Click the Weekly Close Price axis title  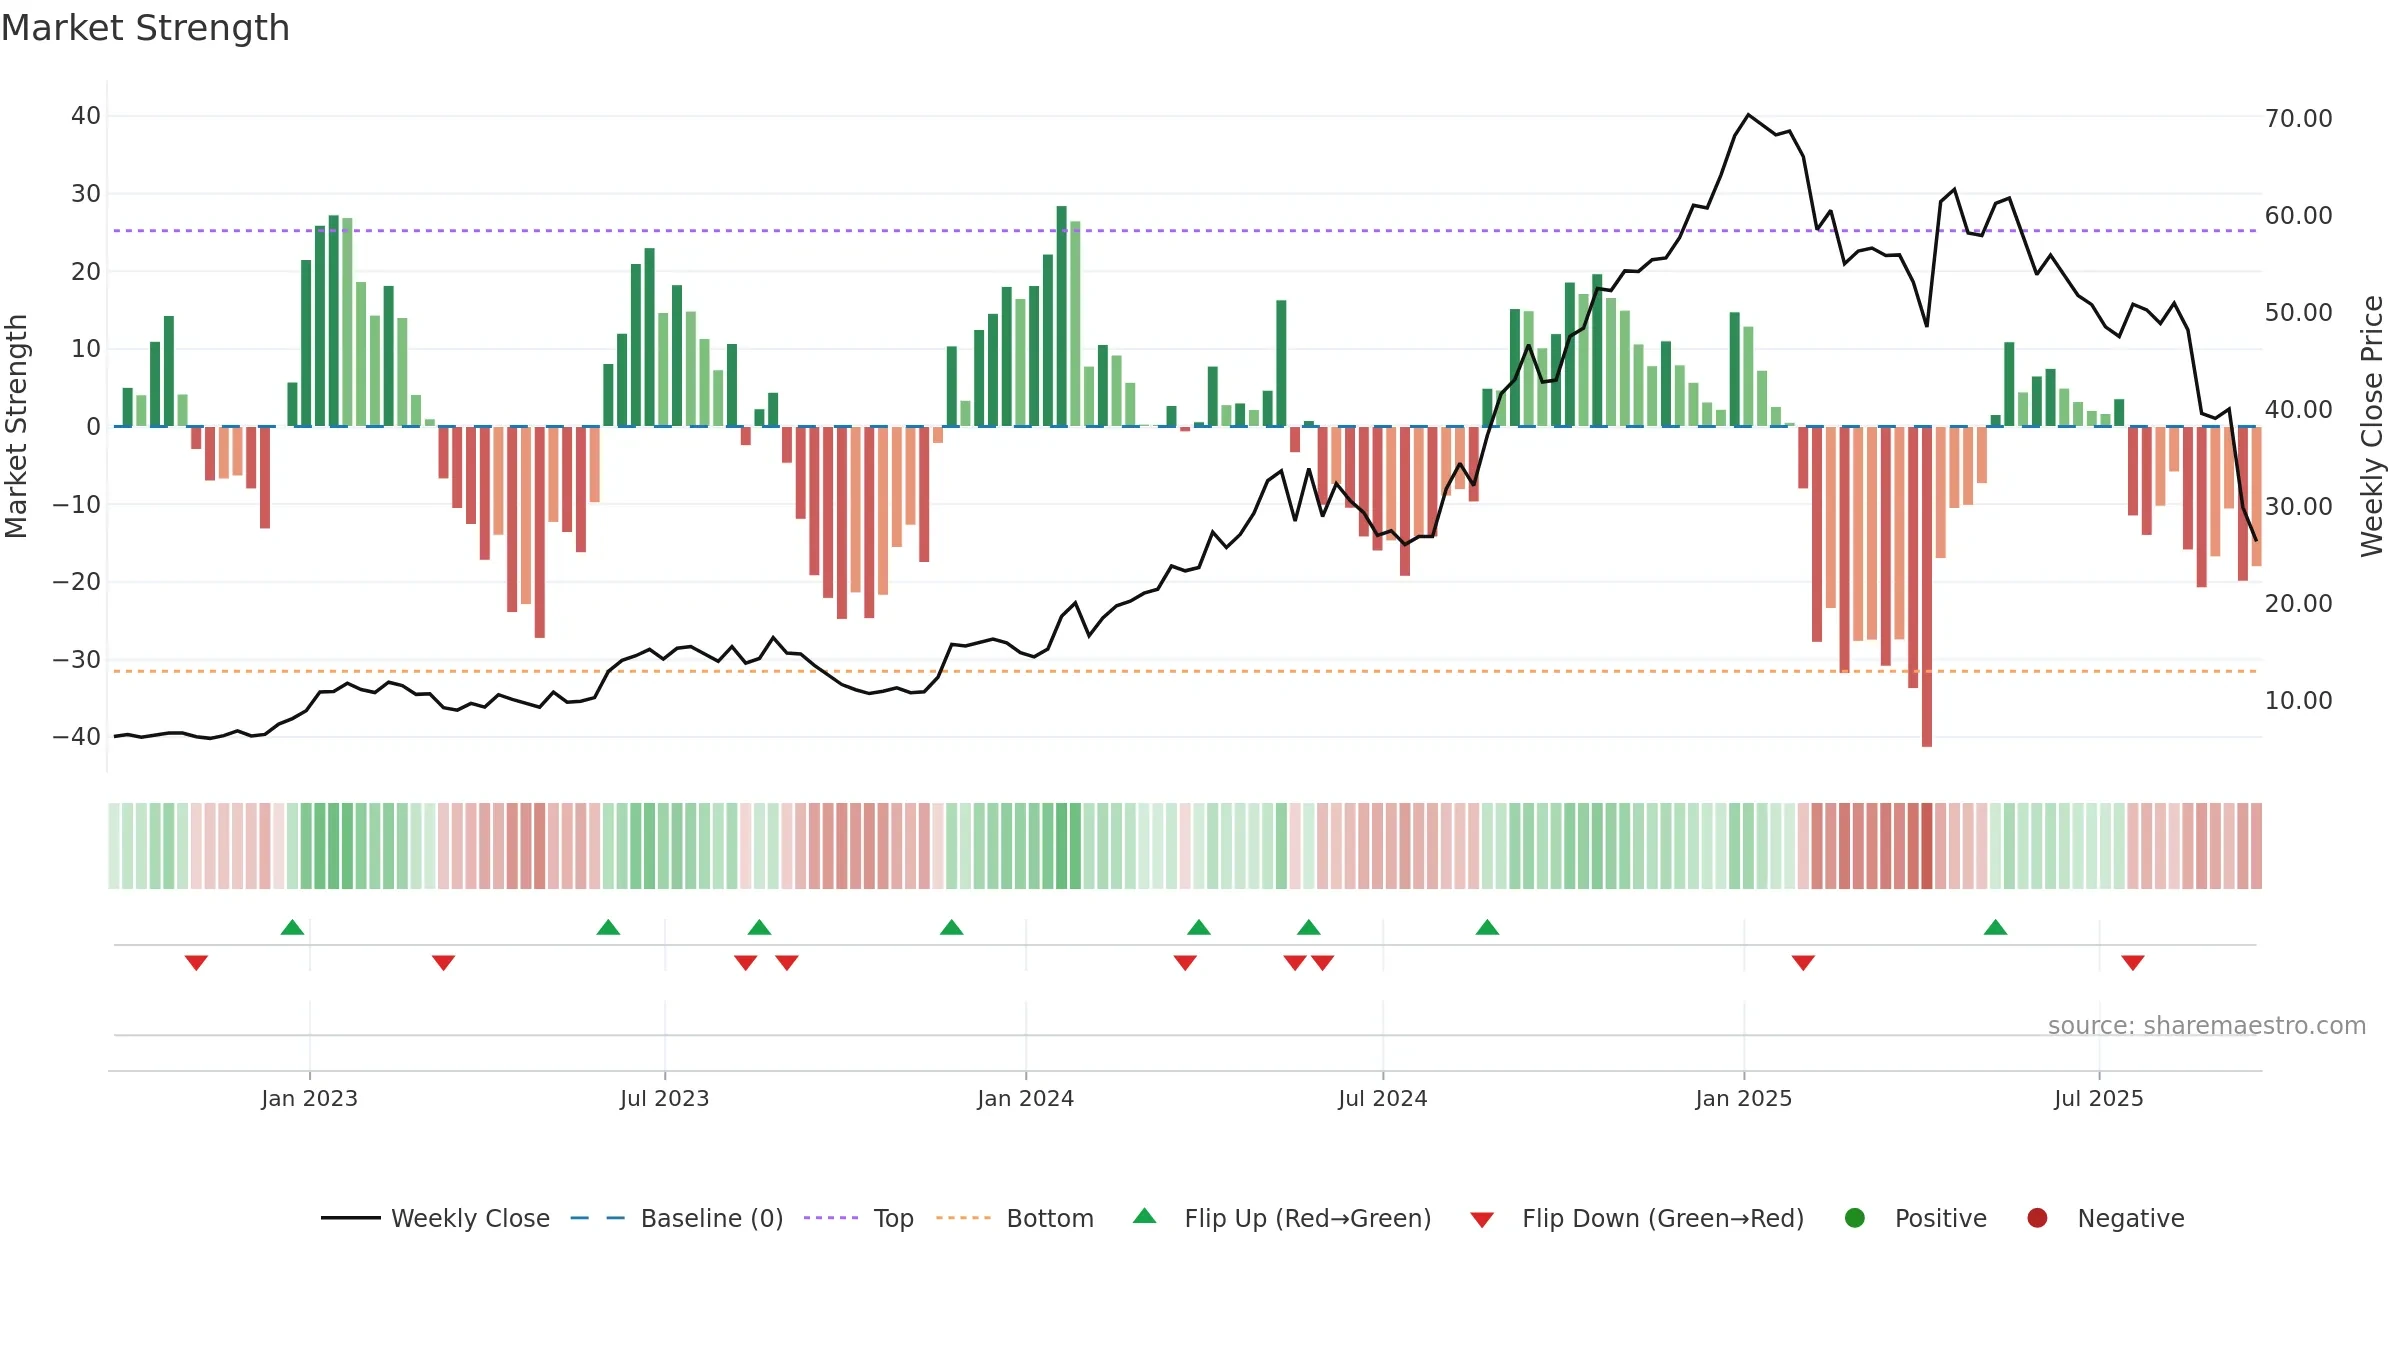2372,426
